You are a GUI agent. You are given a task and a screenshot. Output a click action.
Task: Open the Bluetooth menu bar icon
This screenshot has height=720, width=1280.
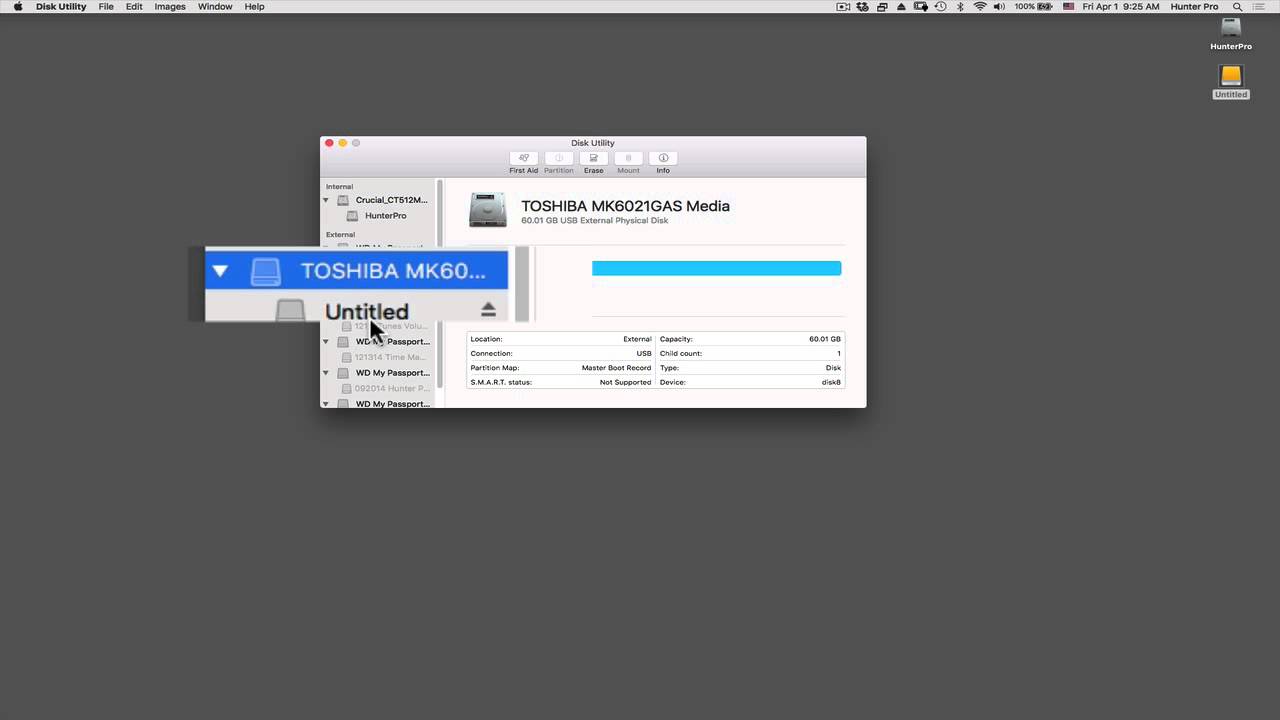960,7
